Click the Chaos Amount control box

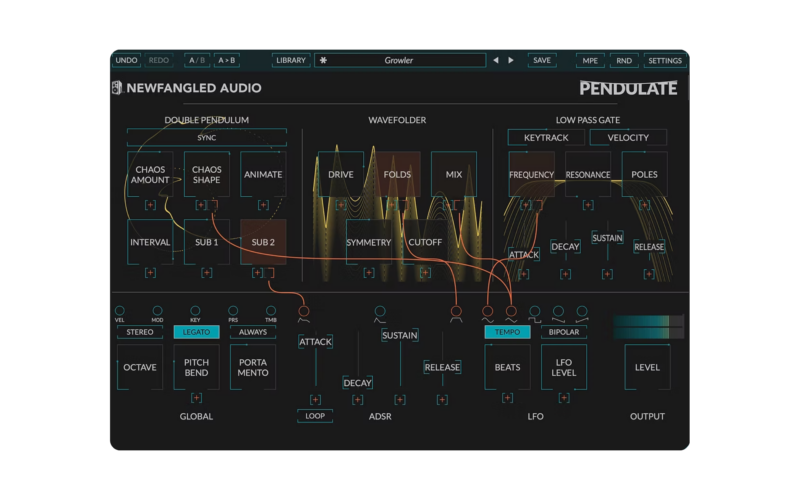(150, 174)
